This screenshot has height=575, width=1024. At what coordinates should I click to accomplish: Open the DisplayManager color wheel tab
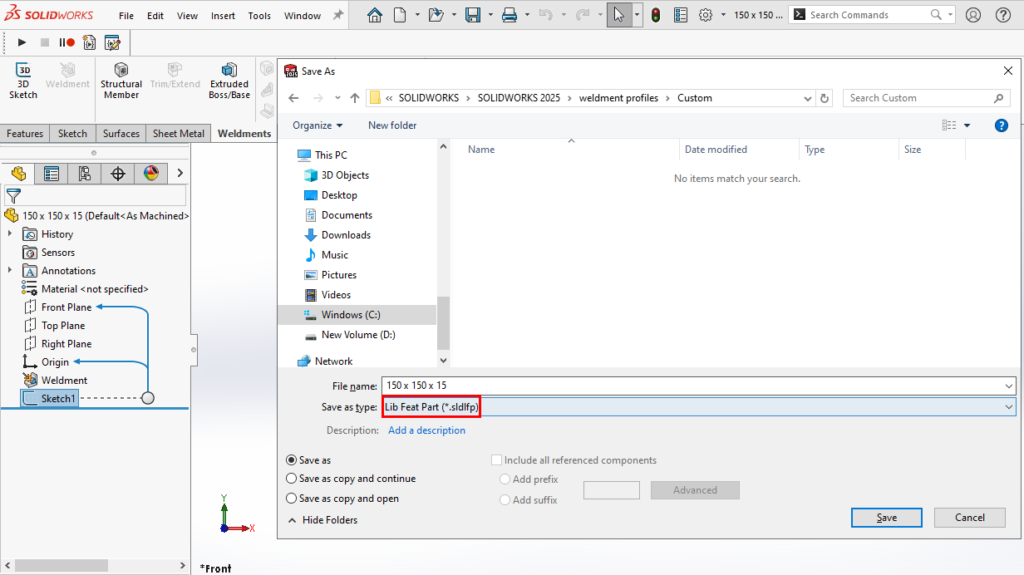(x=151, y=174)
